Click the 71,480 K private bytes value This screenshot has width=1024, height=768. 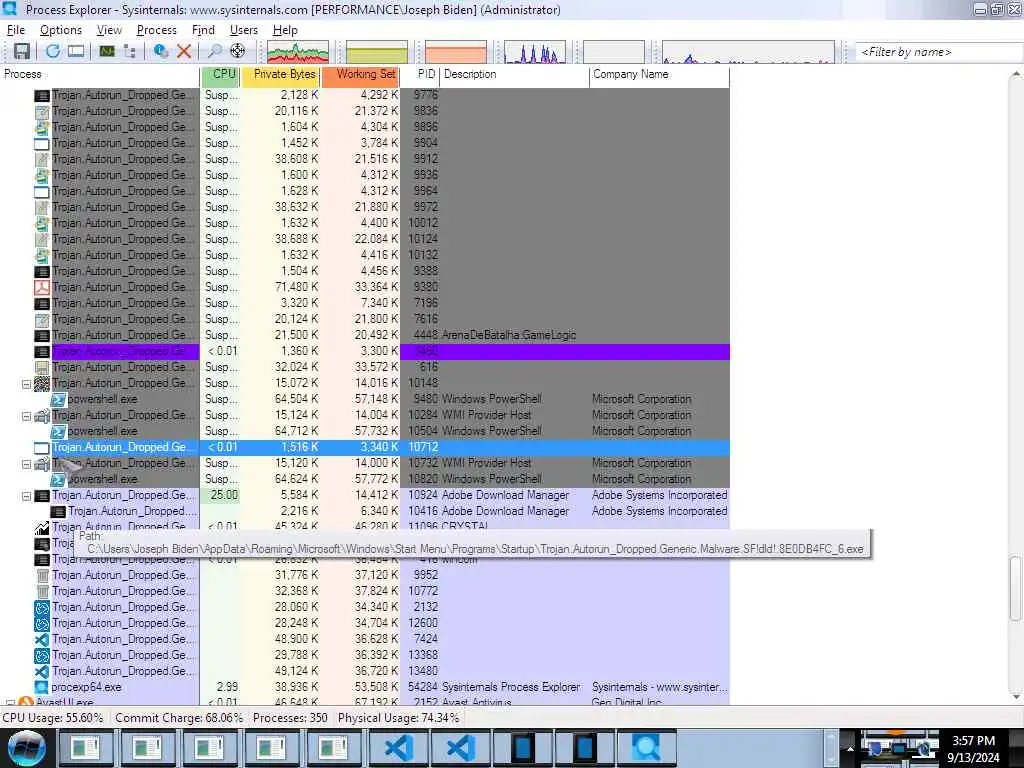point(295,287)
